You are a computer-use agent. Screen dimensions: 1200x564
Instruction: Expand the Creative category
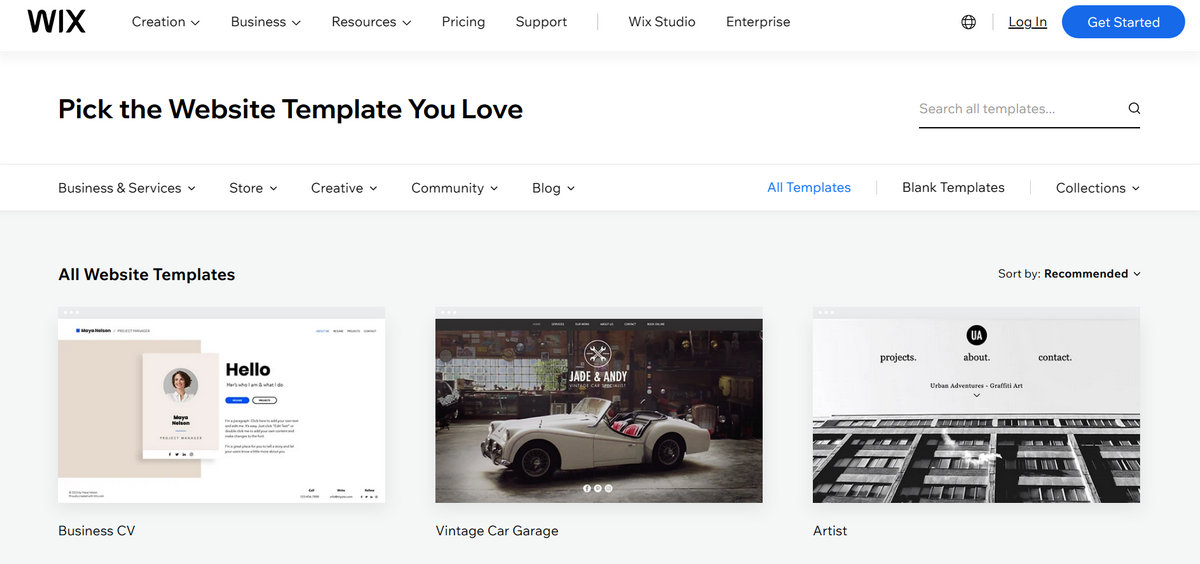click(x=344, y=188)
